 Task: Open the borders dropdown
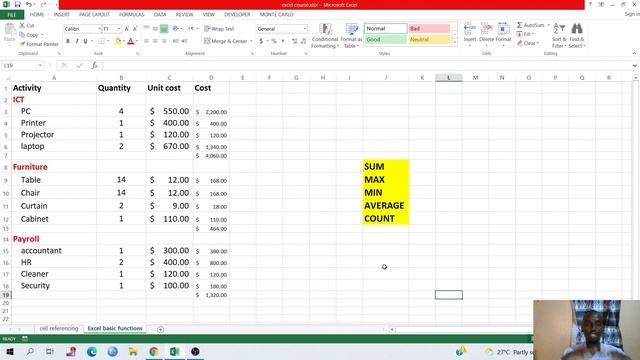pos(108,41)
